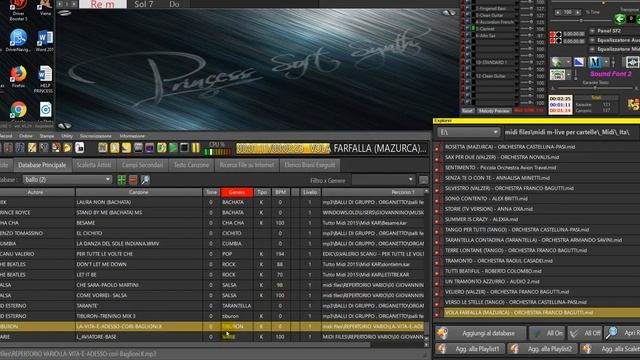
Task: Click Agg. alla Playlist2 button
Action: [542, 349]
